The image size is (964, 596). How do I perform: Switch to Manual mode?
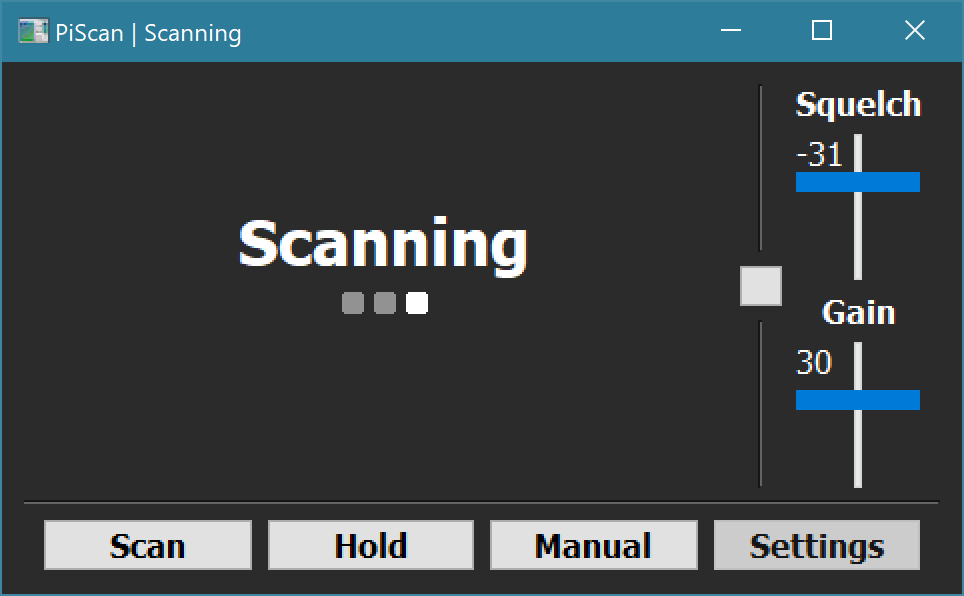(593, 546)
